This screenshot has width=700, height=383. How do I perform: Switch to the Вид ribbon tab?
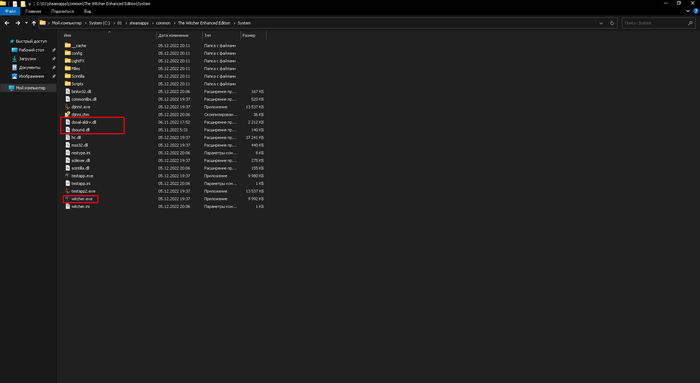pyautogui.click(x=88, y=11)
